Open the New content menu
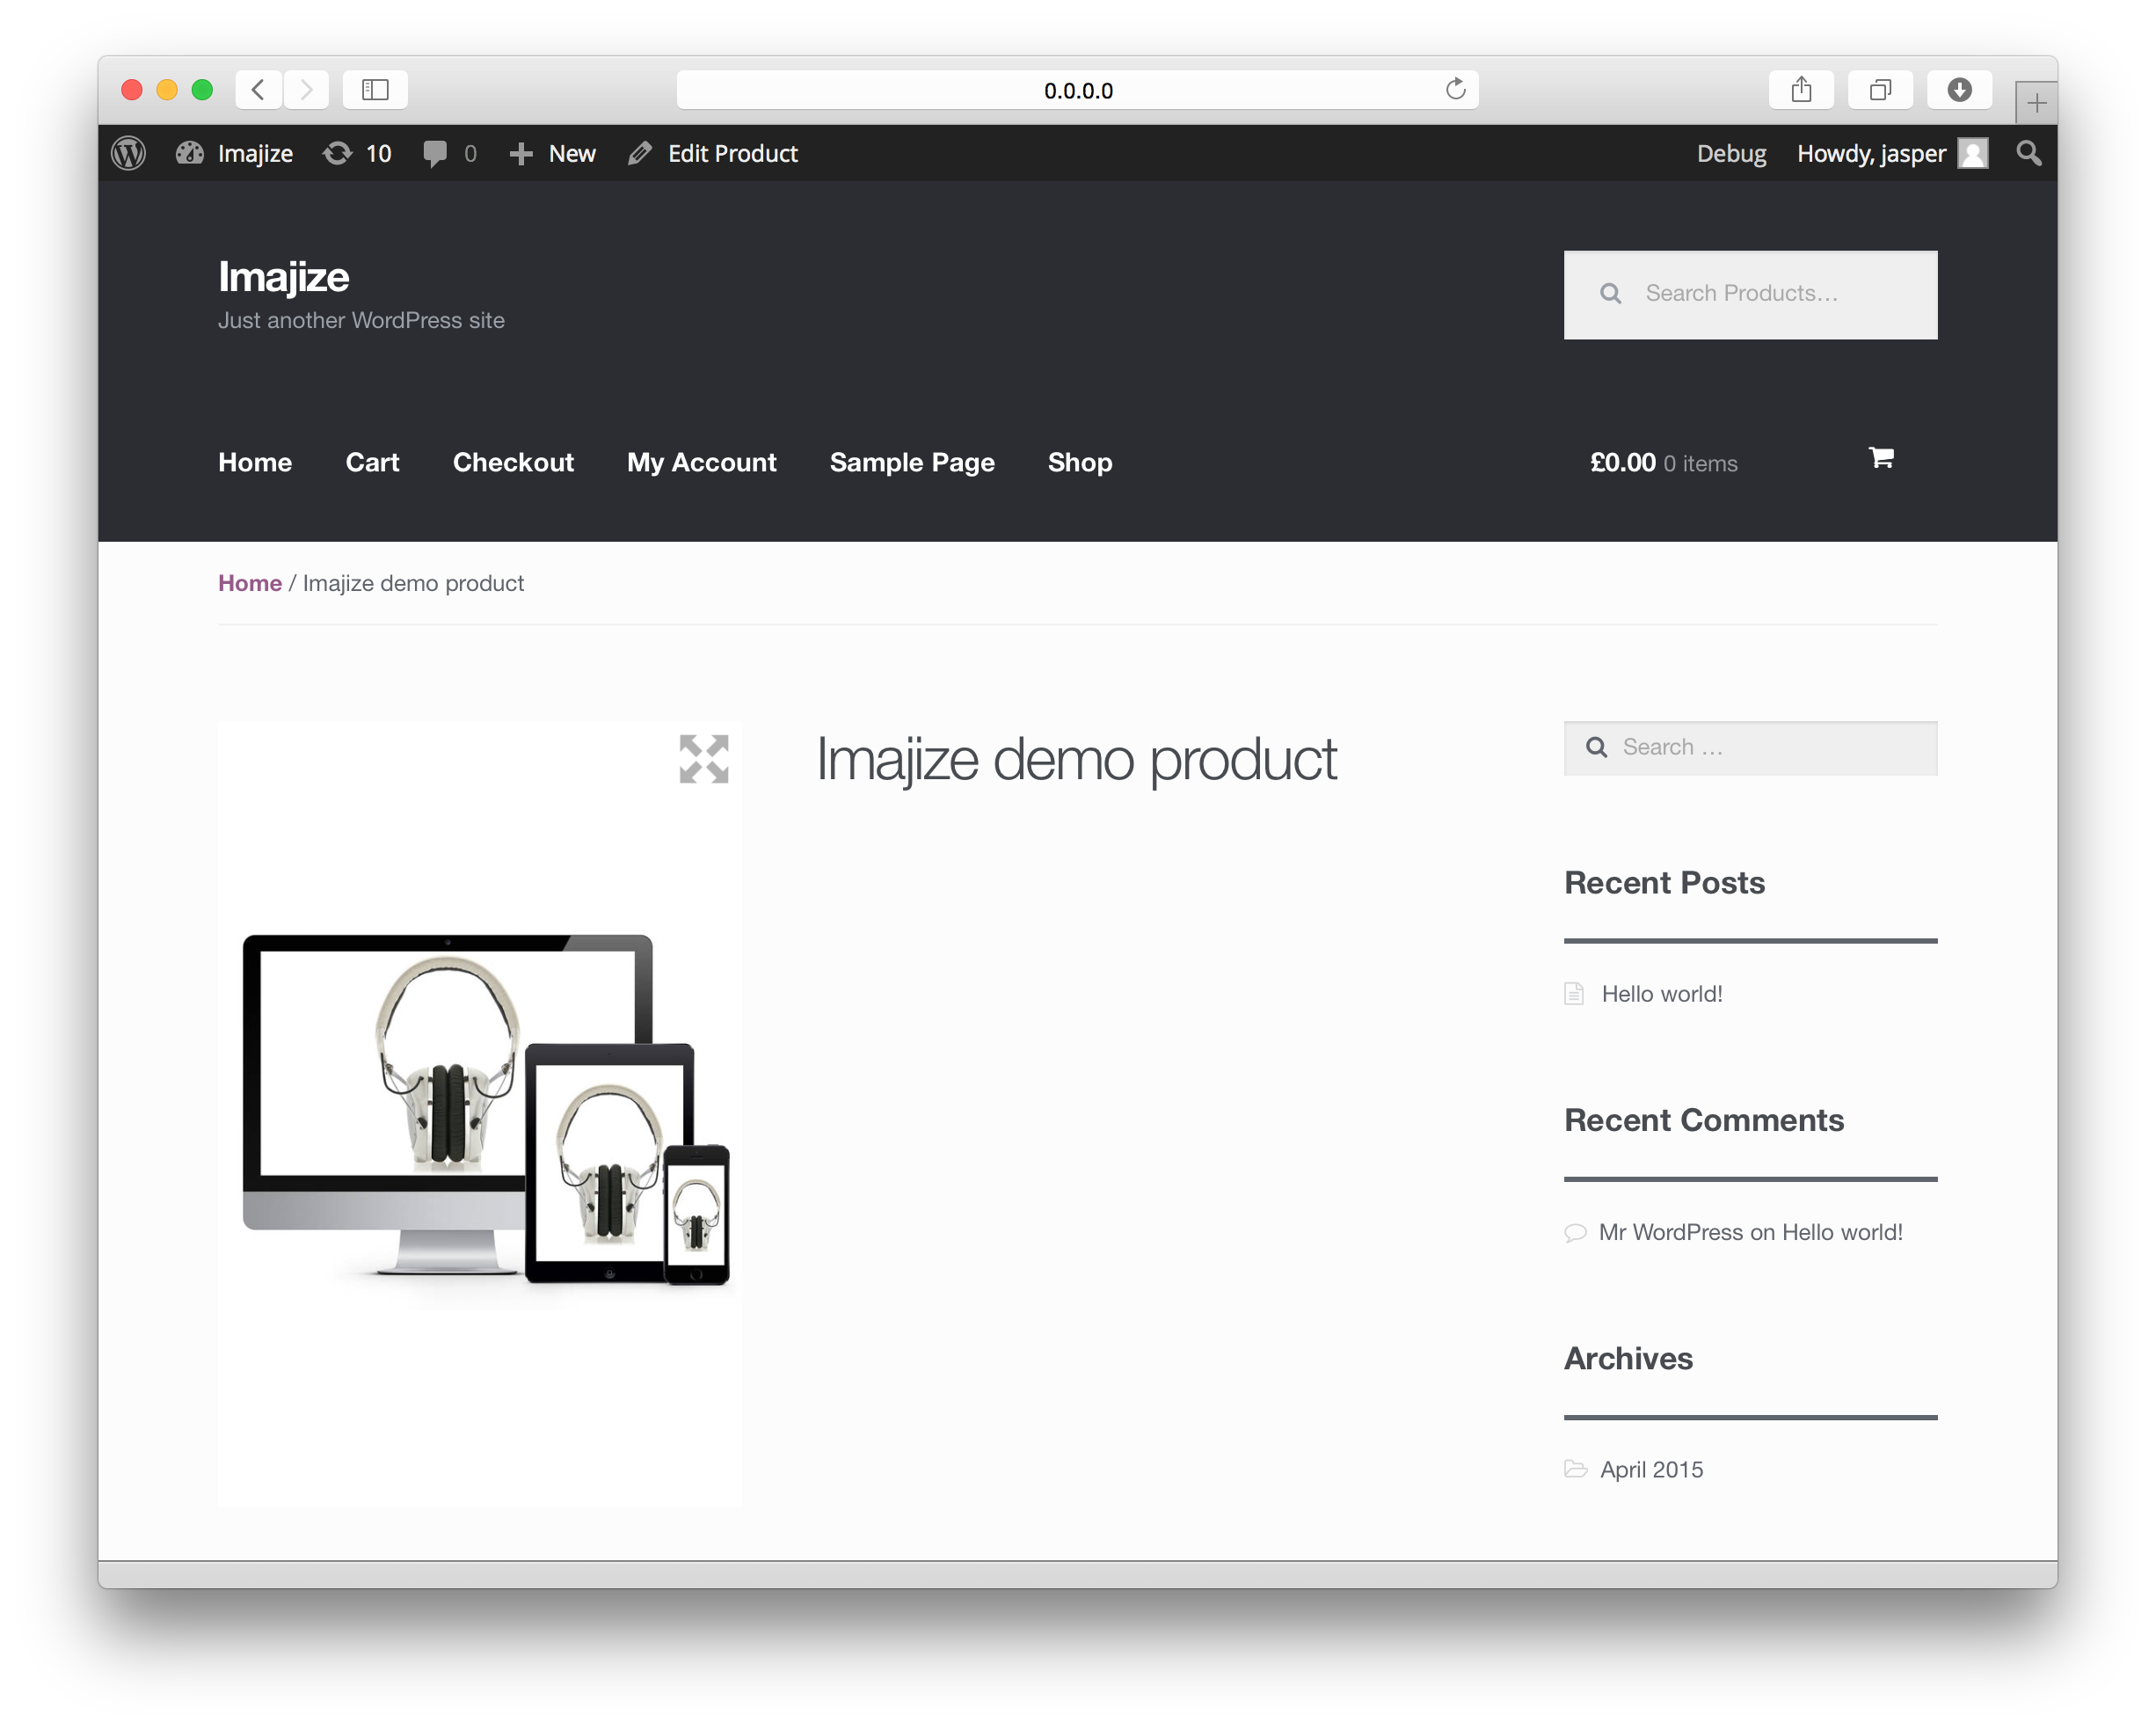The image size is (2156, 1729). point(552,153)
